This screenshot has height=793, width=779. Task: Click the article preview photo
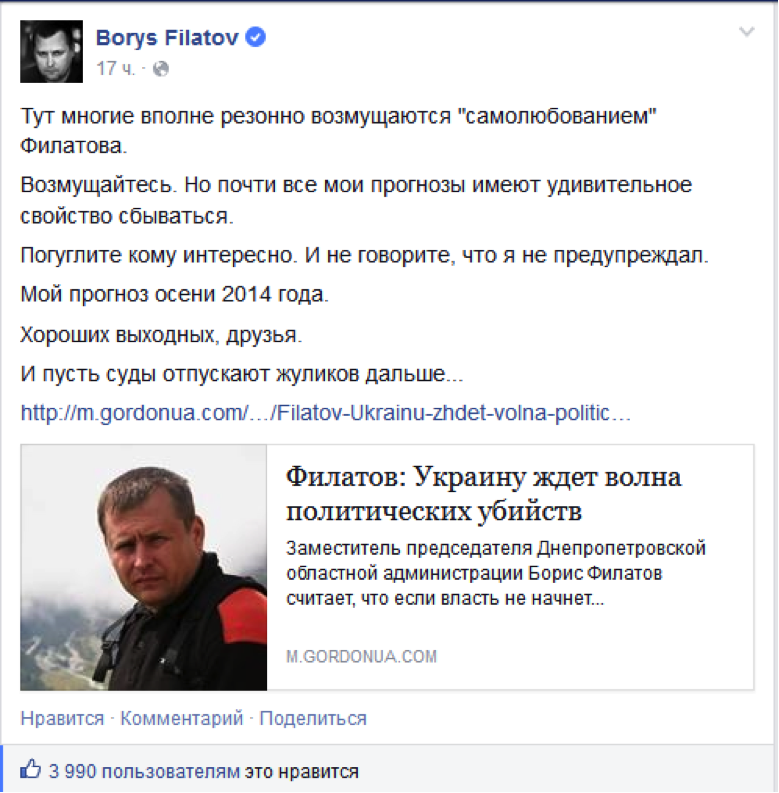[143, 567]
